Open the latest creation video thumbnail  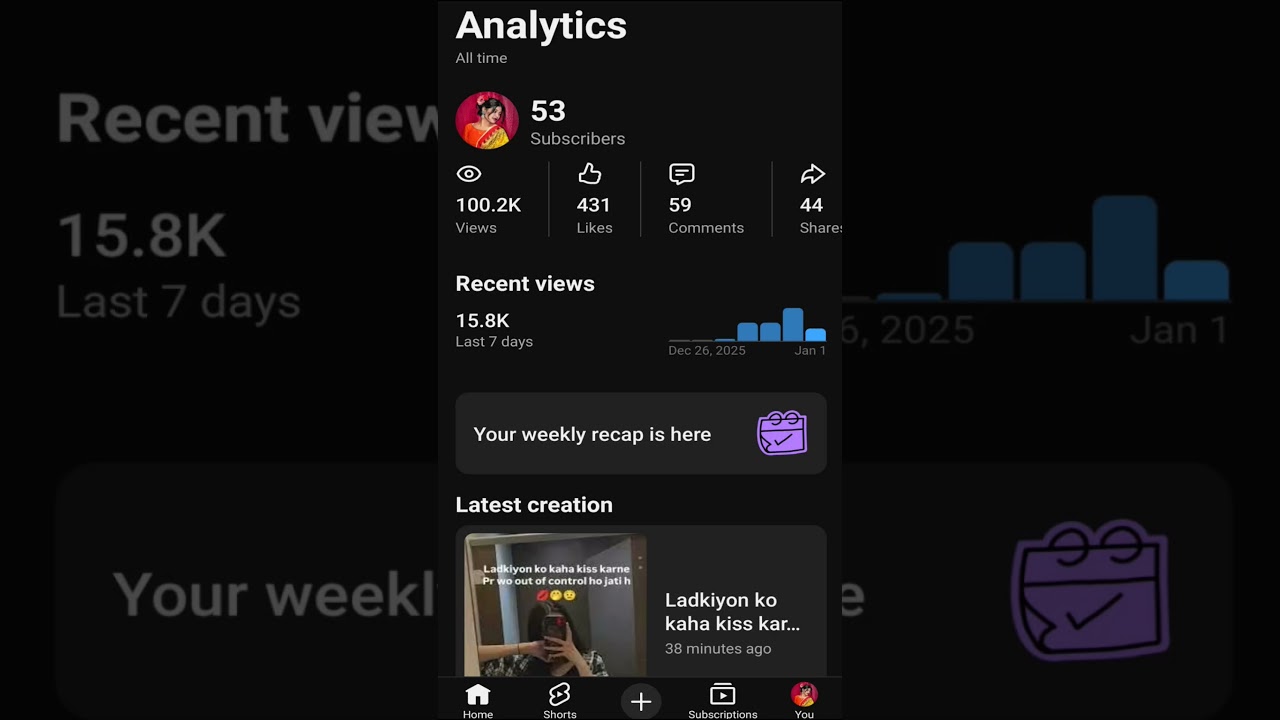point(556,605)
